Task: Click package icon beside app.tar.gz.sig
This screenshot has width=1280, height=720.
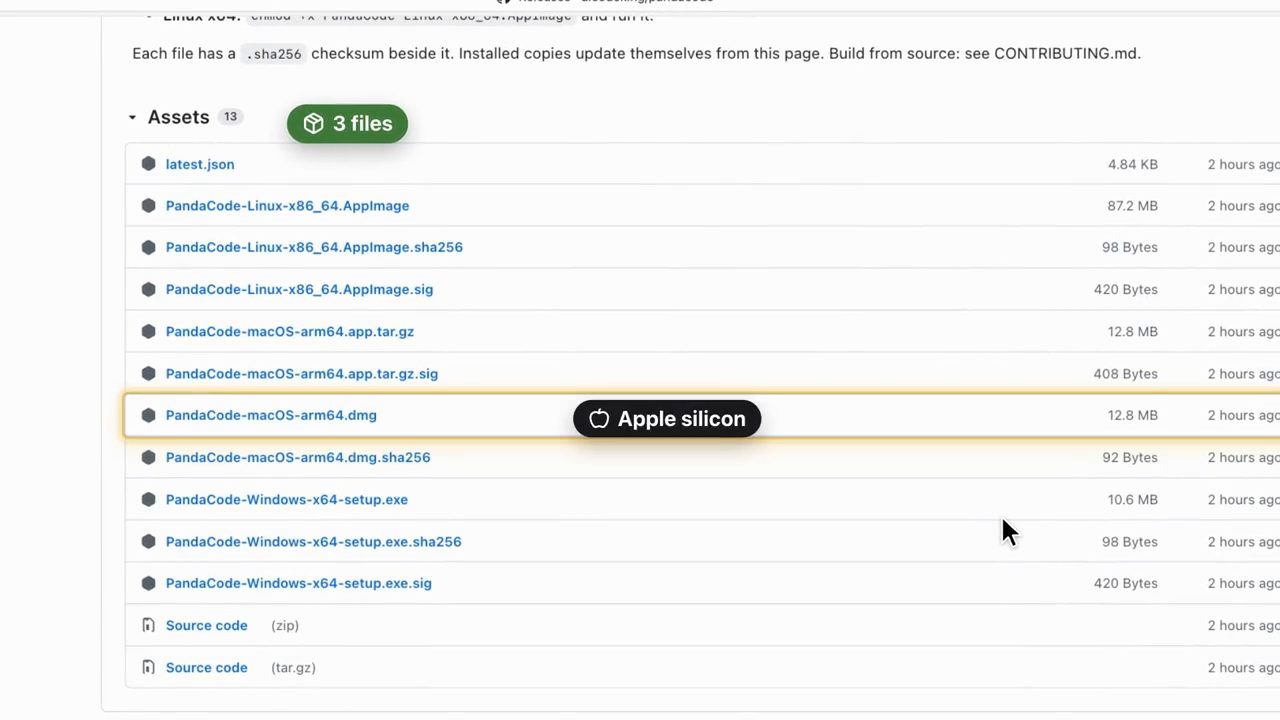Action: [x=148, y=374]
